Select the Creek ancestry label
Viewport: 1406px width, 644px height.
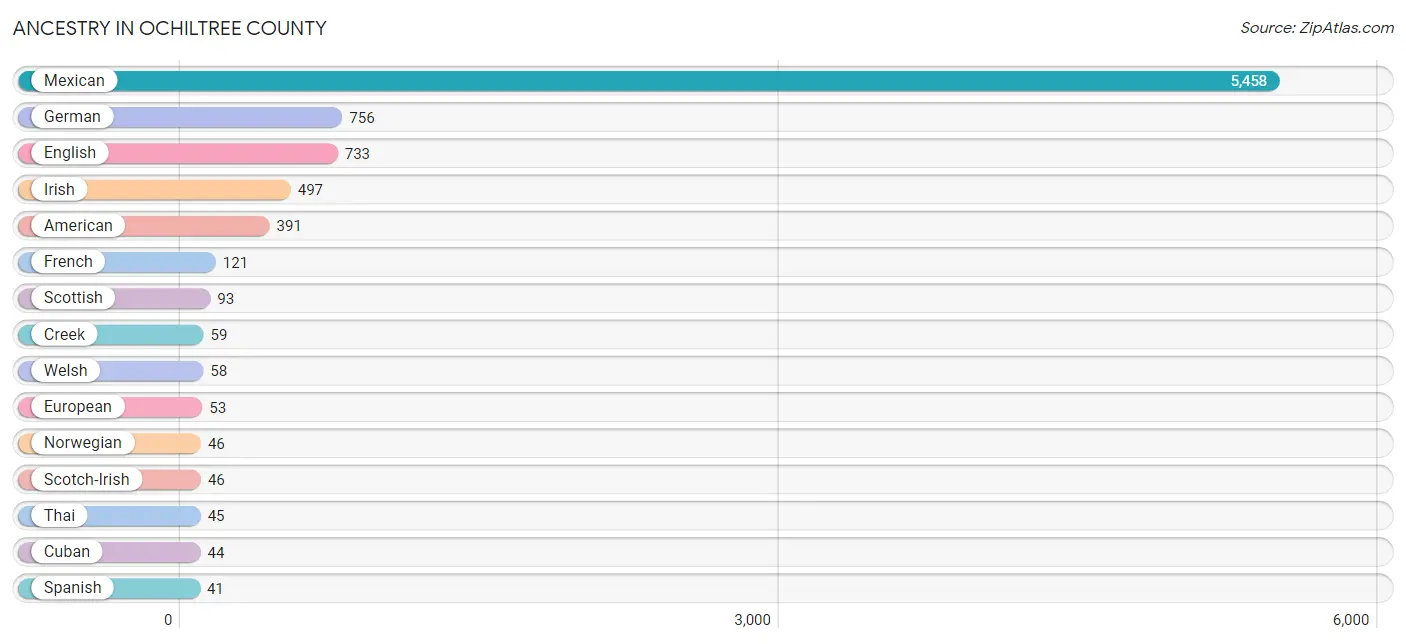(x=65, y=334)
